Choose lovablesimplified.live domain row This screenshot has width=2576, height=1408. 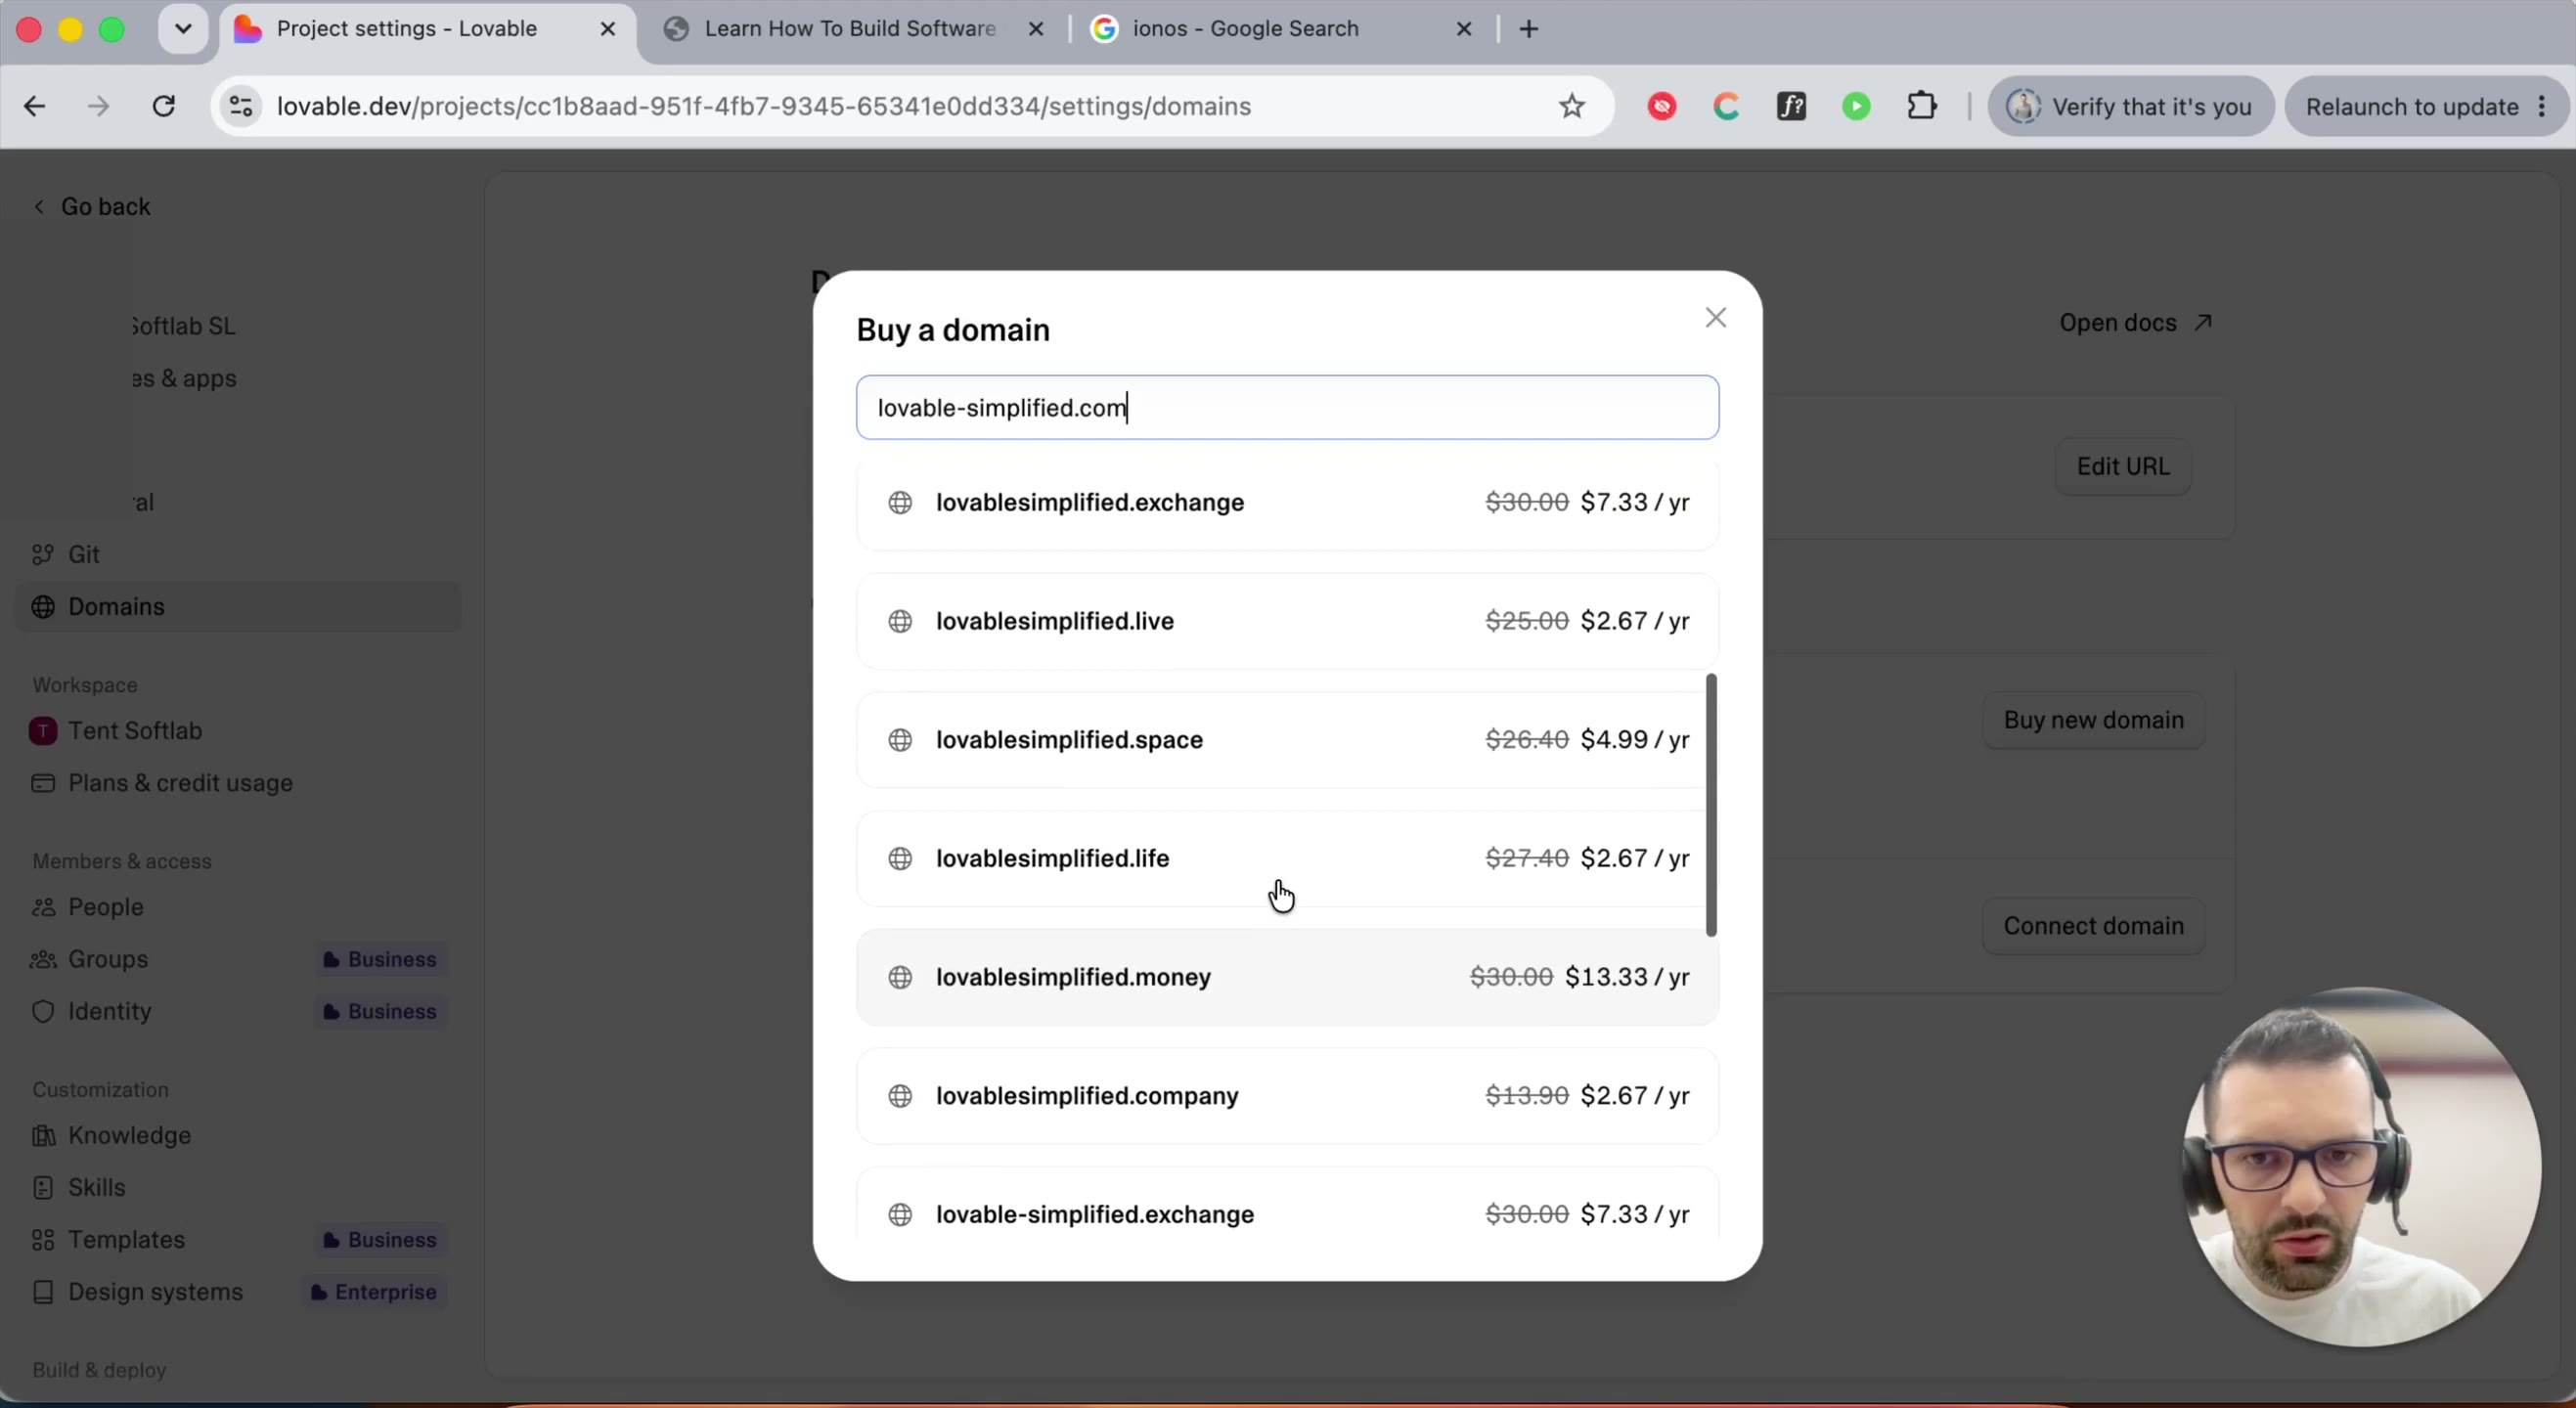click(x=1287, y=621)
